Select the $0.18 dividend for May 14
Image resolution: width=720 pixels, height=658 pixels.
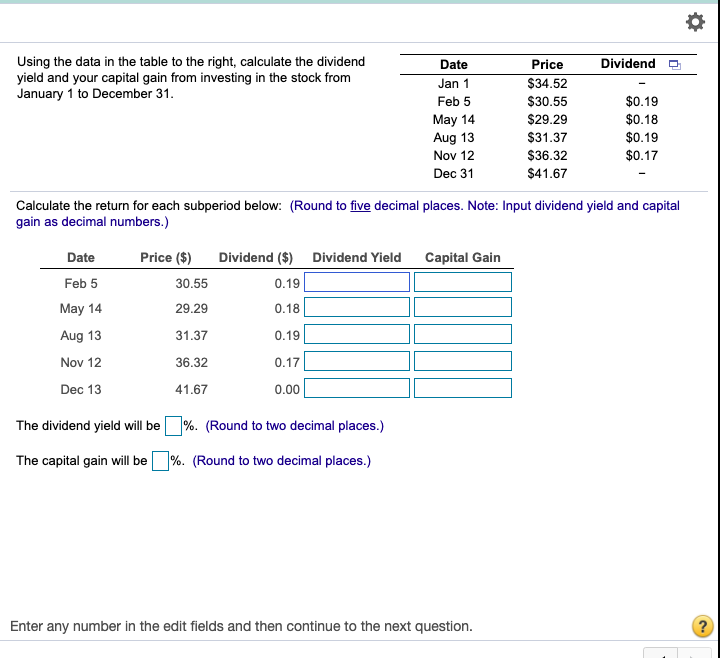[x=642, y=119]
